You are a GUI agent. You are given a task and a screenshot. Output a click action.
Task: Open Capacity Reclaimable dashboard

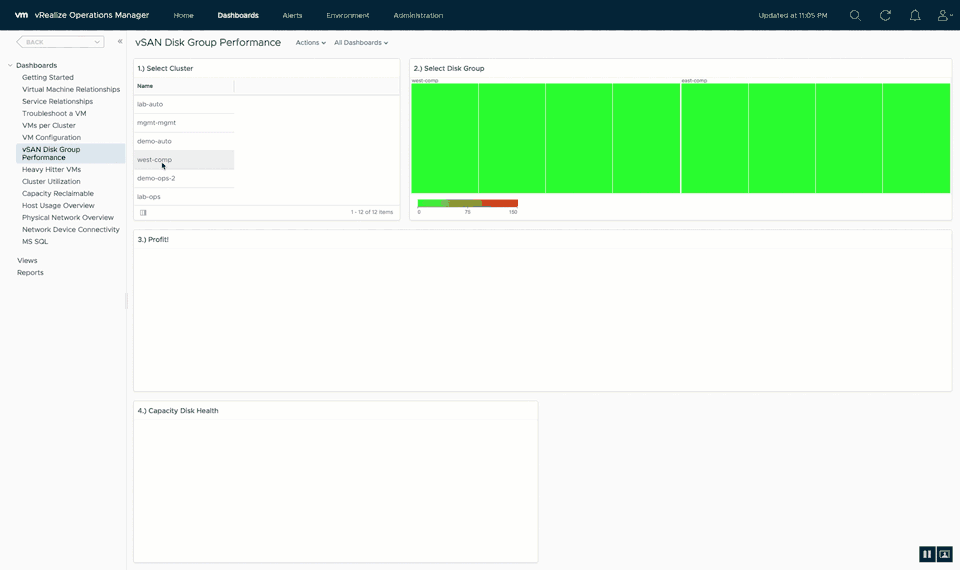[x=58, y=193]
